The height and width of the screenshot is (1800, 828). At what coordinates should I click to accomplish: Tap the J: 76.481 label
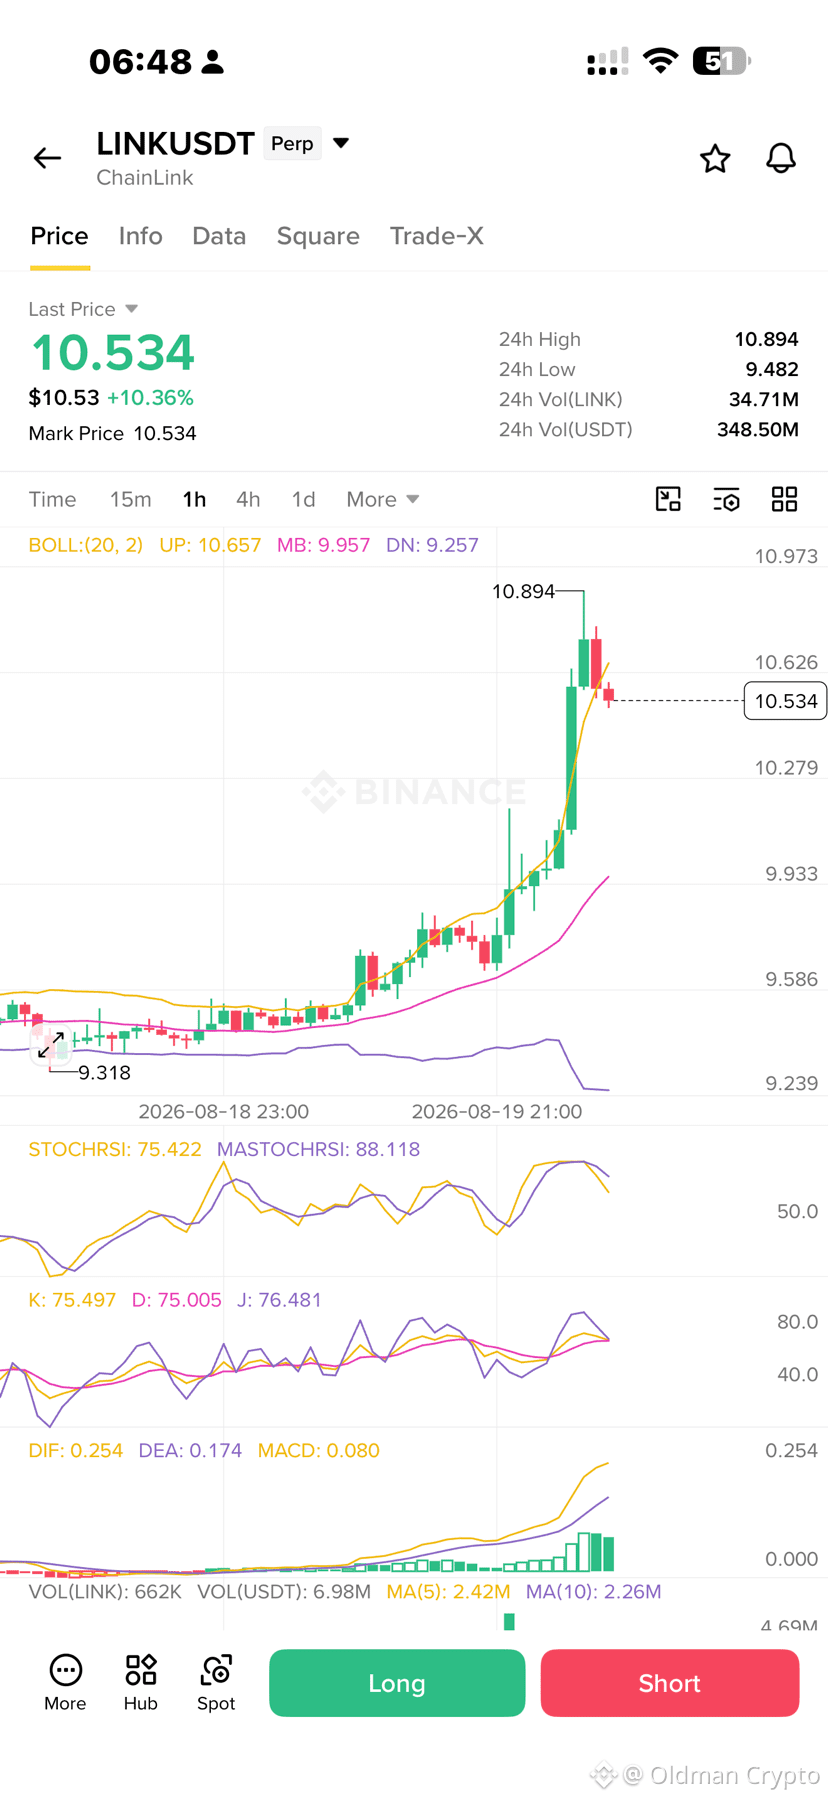[279, 1300]
